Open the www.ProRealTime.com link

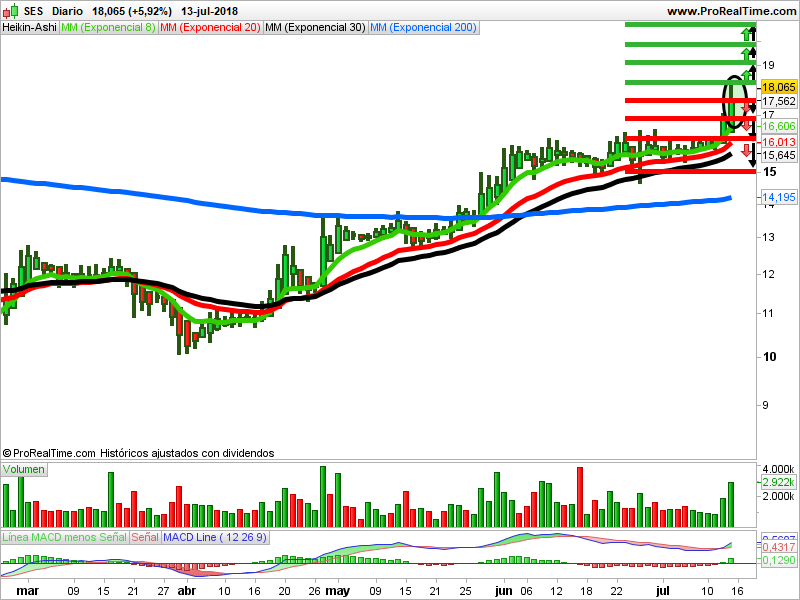tap(730, 11)
